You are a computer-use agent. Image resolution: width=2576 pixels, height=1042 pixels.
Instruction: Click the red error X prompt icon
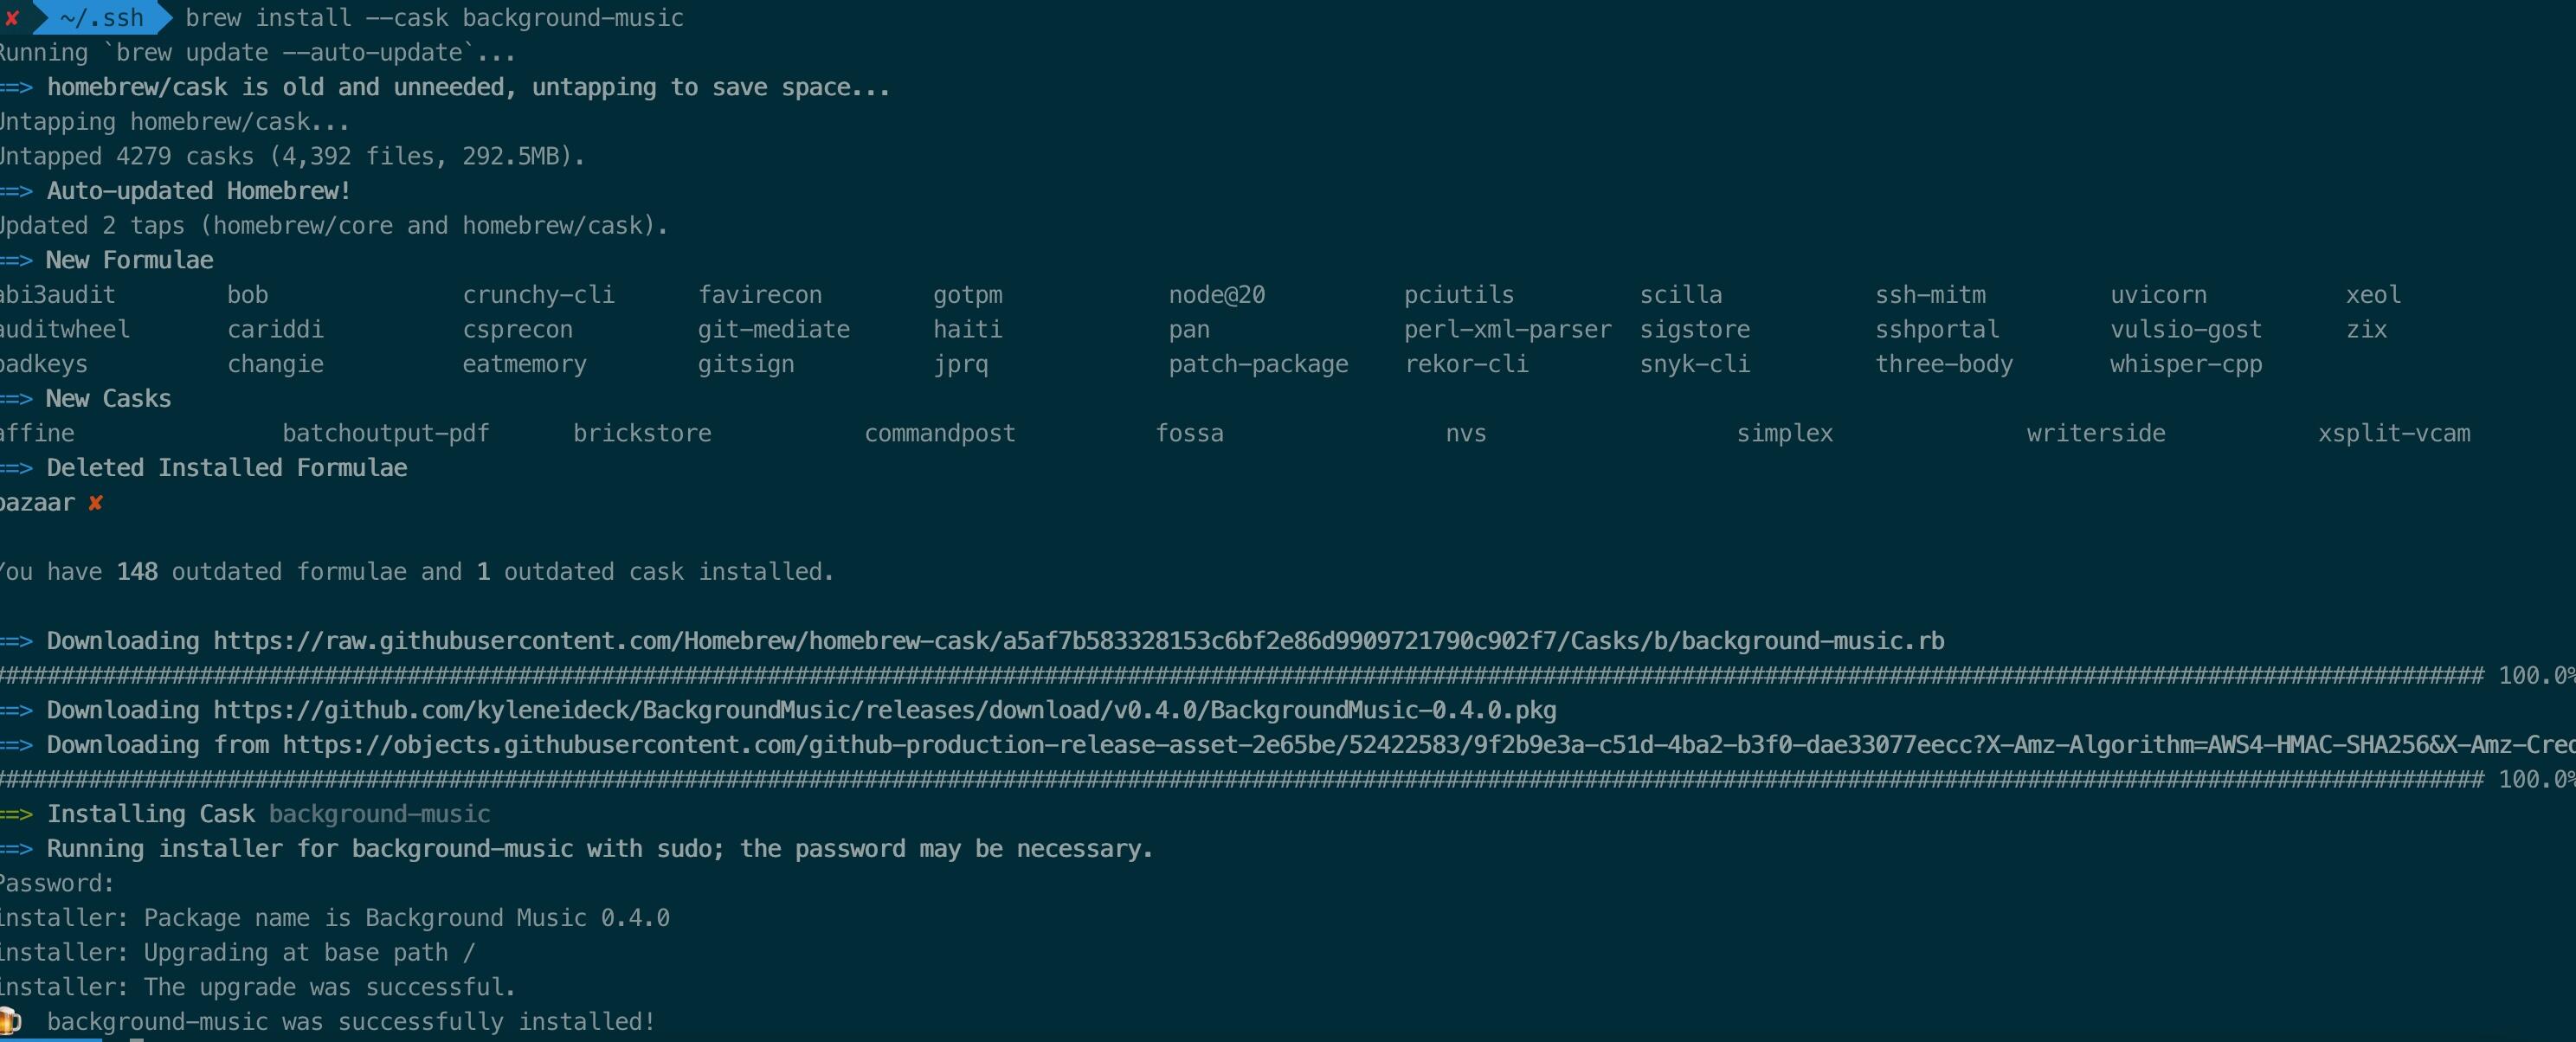[12, 18]
